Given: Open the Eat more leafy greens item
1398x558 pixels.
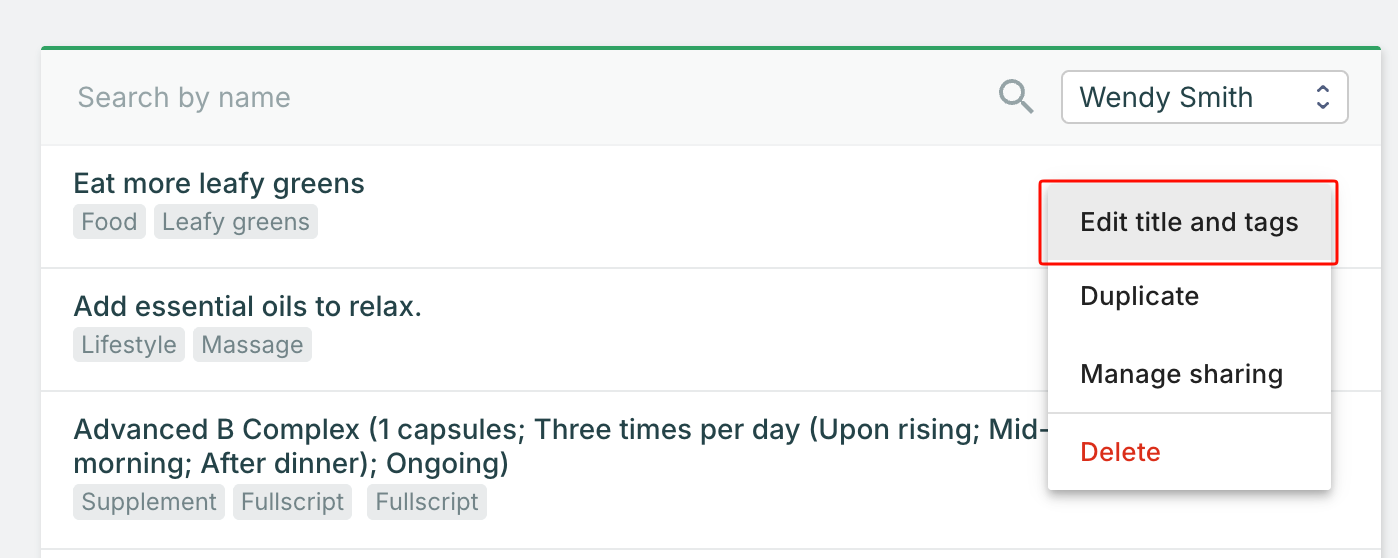Looking at the screenshot, I should tap(219, 184).
